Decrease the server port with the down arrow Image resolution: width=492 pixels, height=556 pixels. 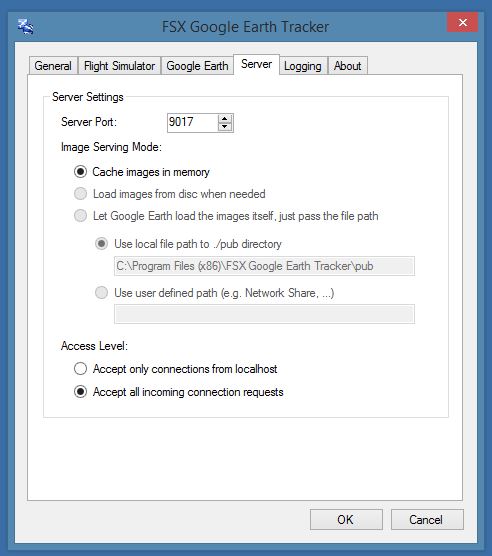pos(225,127)
